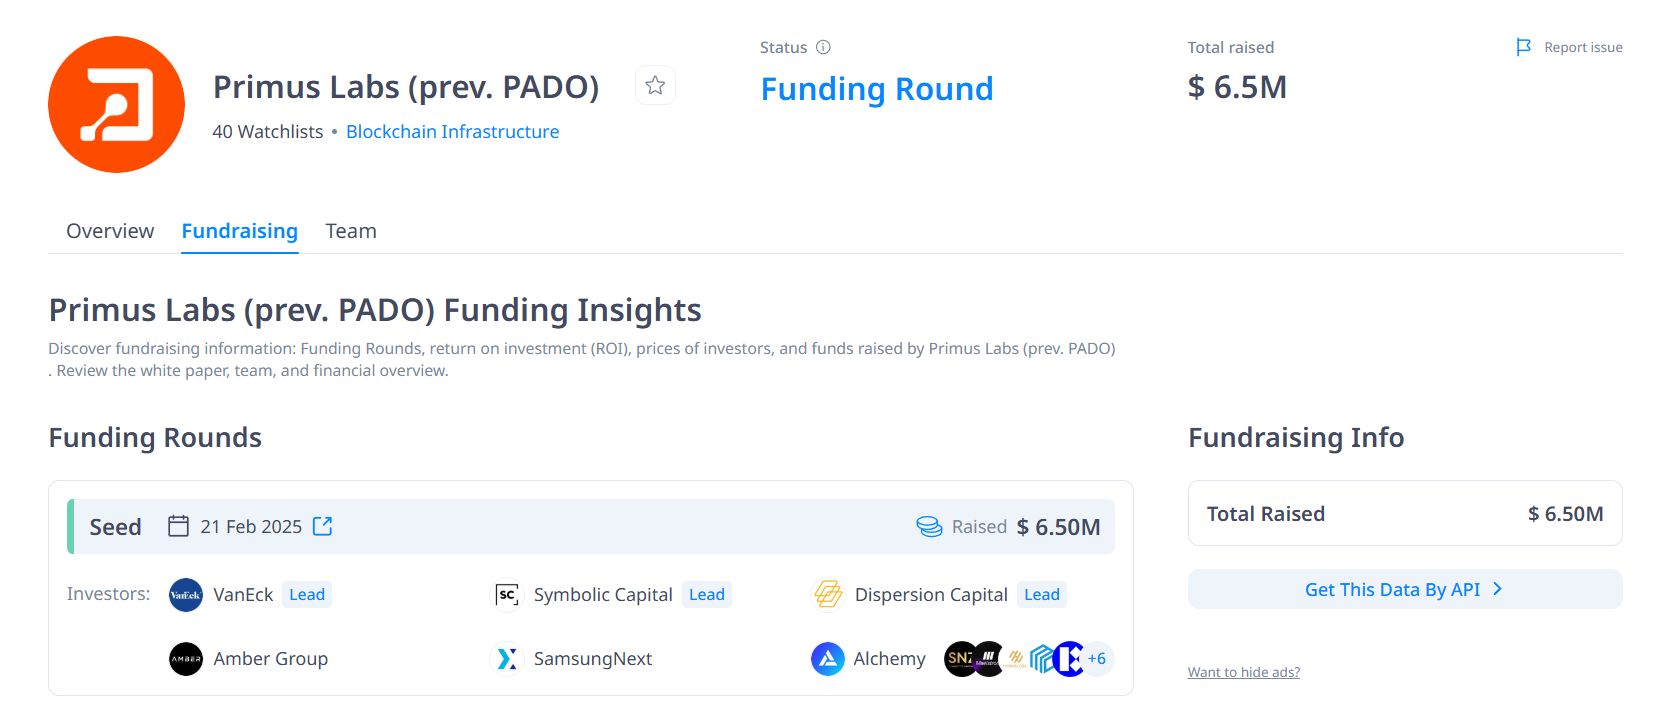This screenshot has height=715, width=1655.
Task: Open the Team tab
Action: coord(351,231)
